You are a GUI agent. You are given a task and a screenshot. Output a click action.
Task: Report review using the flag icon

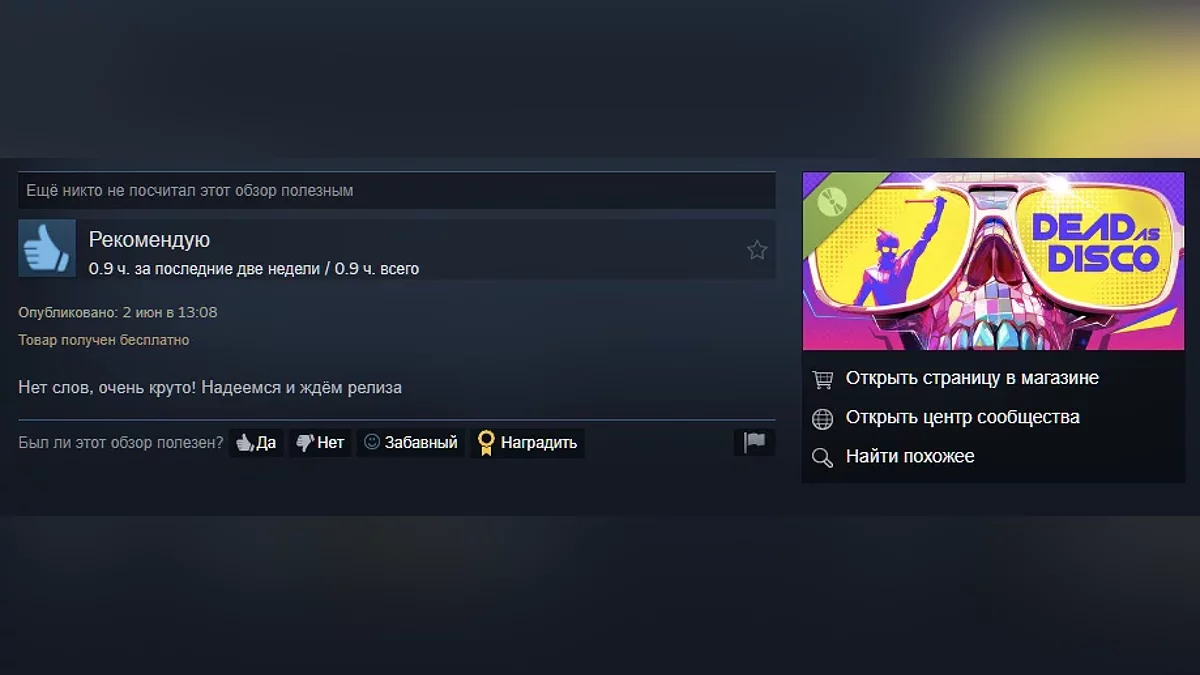(x=754, y=442)
